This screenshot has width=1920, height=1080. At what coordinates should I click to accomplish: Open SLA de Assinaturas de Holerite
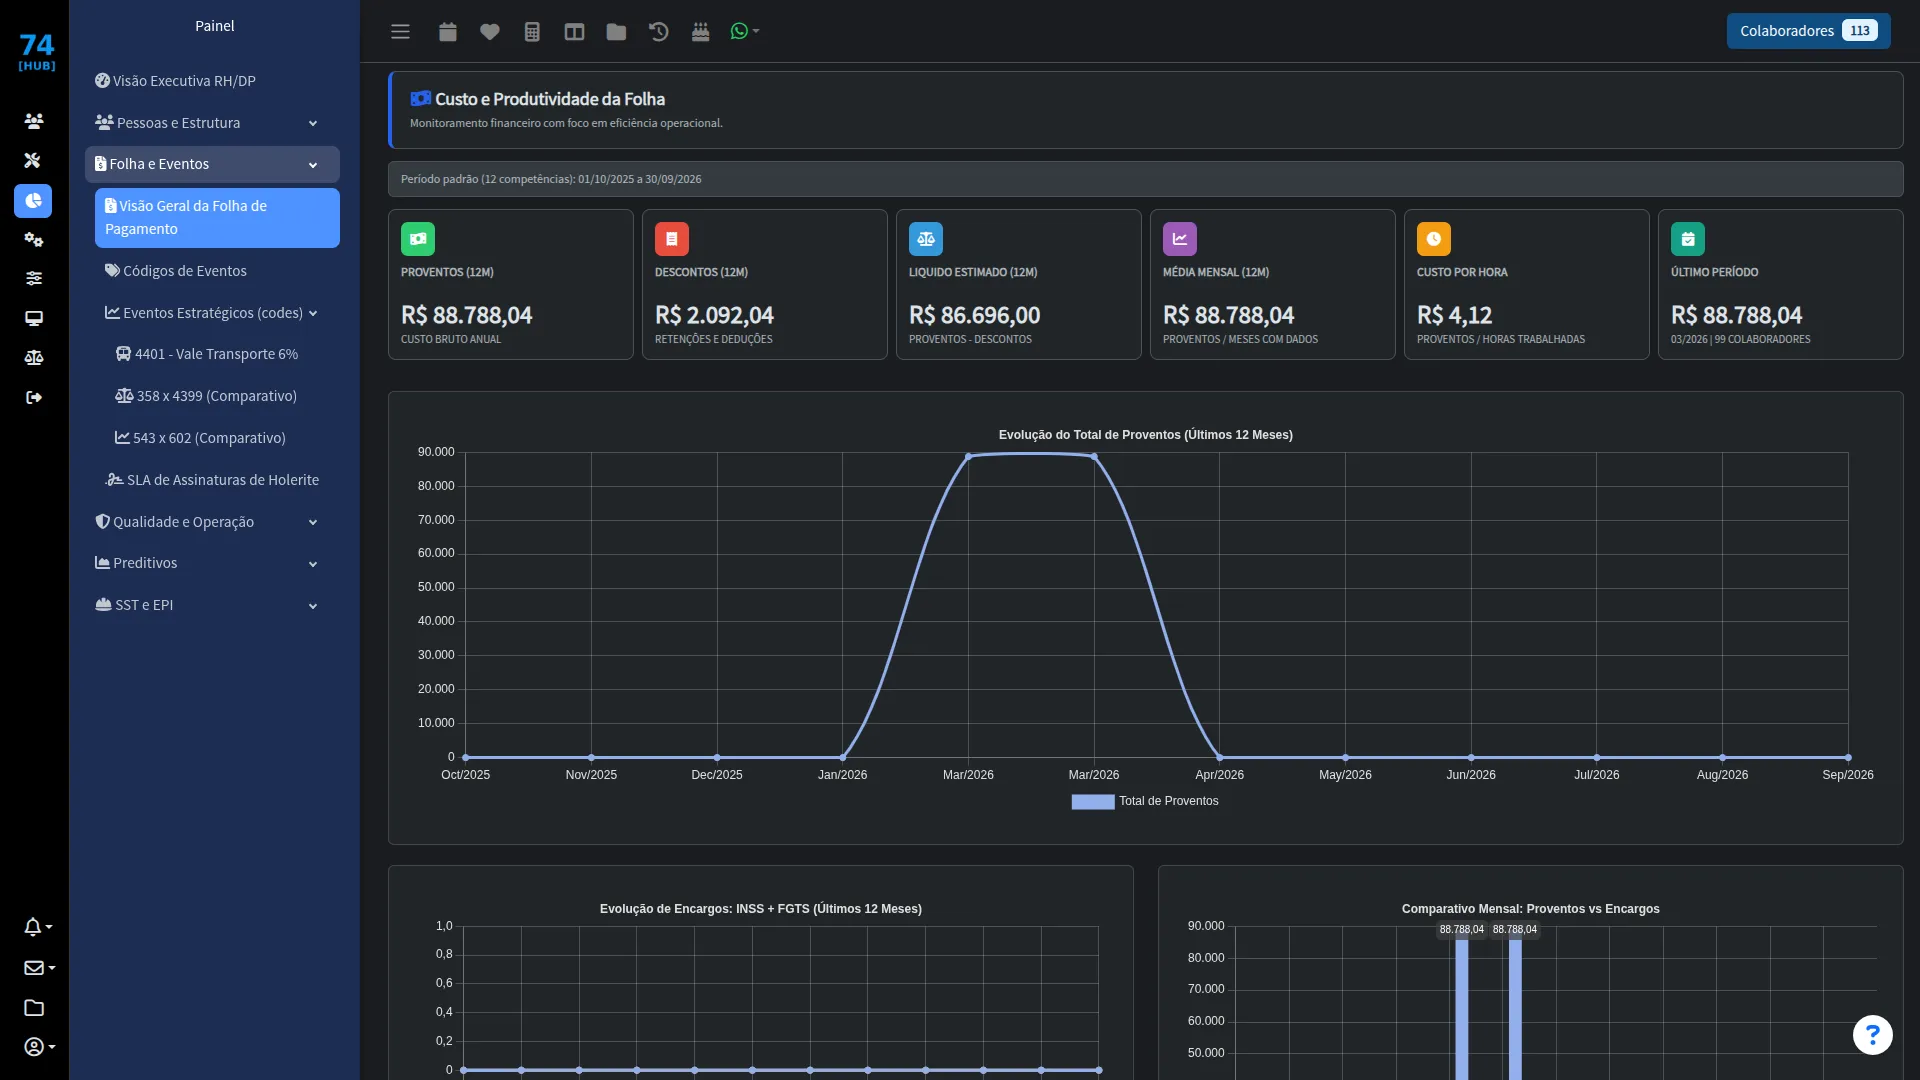click(217, 479)
